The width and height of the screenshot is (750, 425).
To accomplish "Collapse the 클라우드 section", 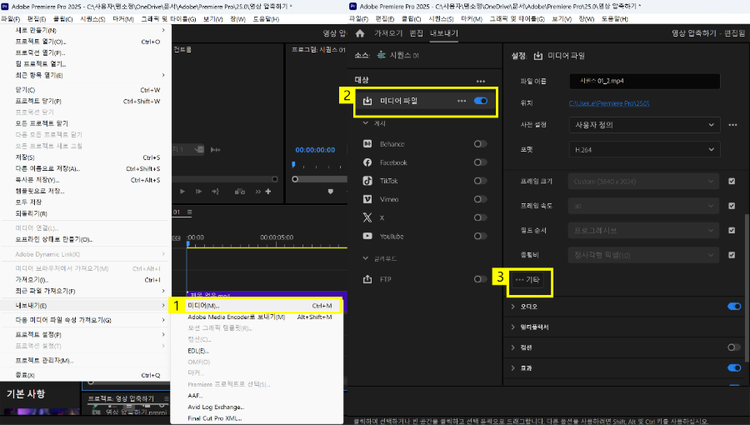I will (x=365, y=258).
